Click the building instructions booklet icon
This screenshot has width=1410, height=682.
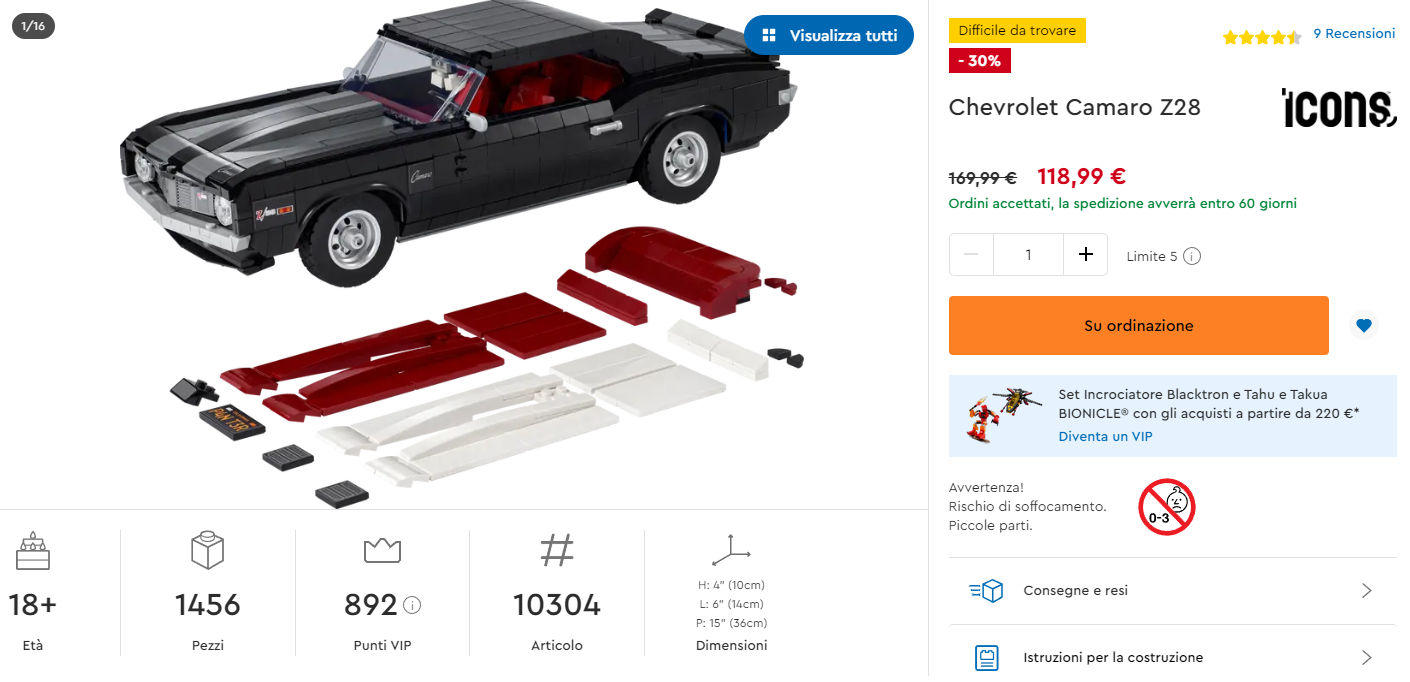[987, 658]
